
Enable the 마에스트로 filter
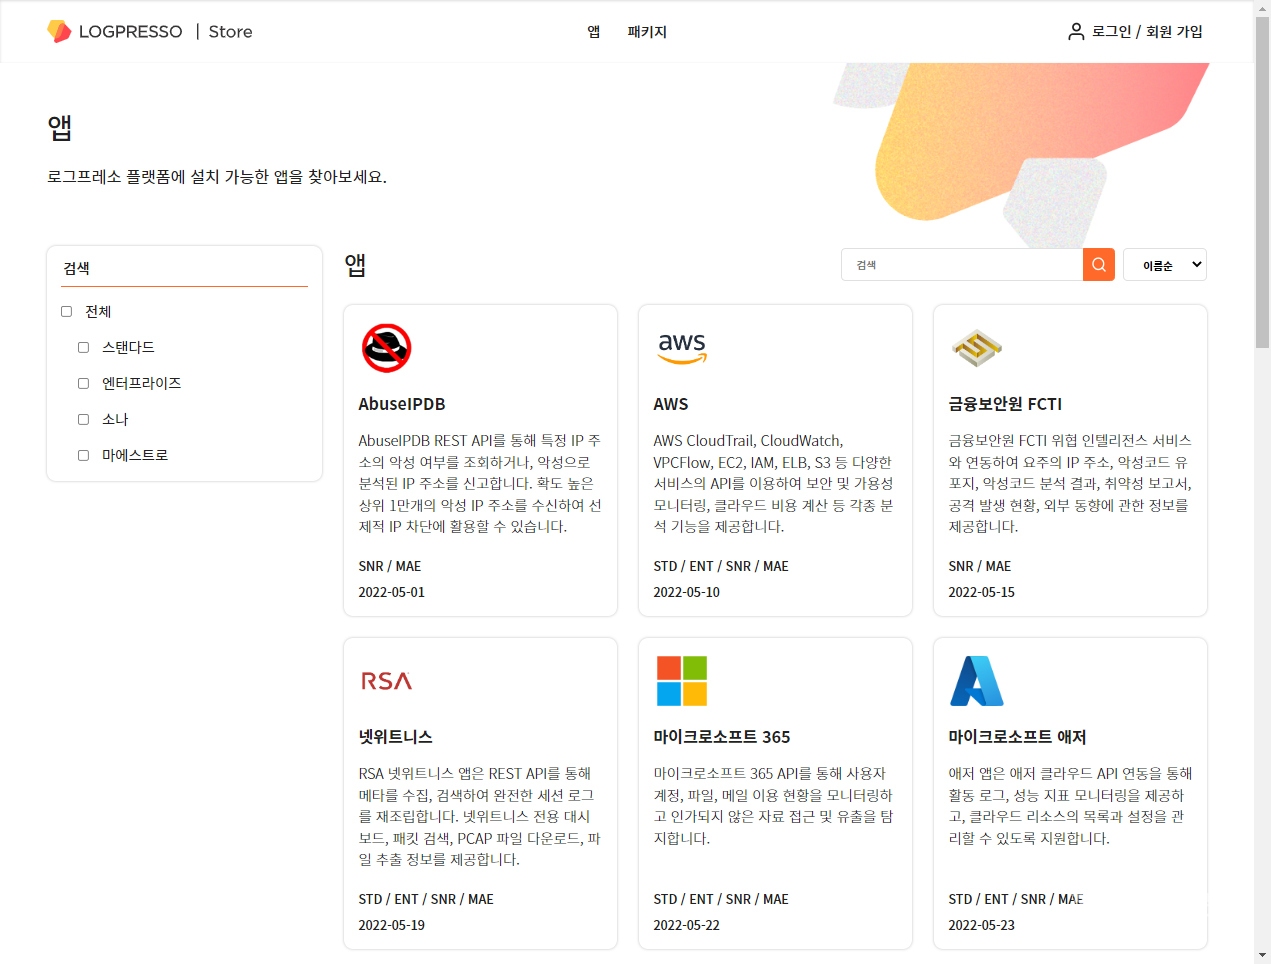(x=83, y=455)
